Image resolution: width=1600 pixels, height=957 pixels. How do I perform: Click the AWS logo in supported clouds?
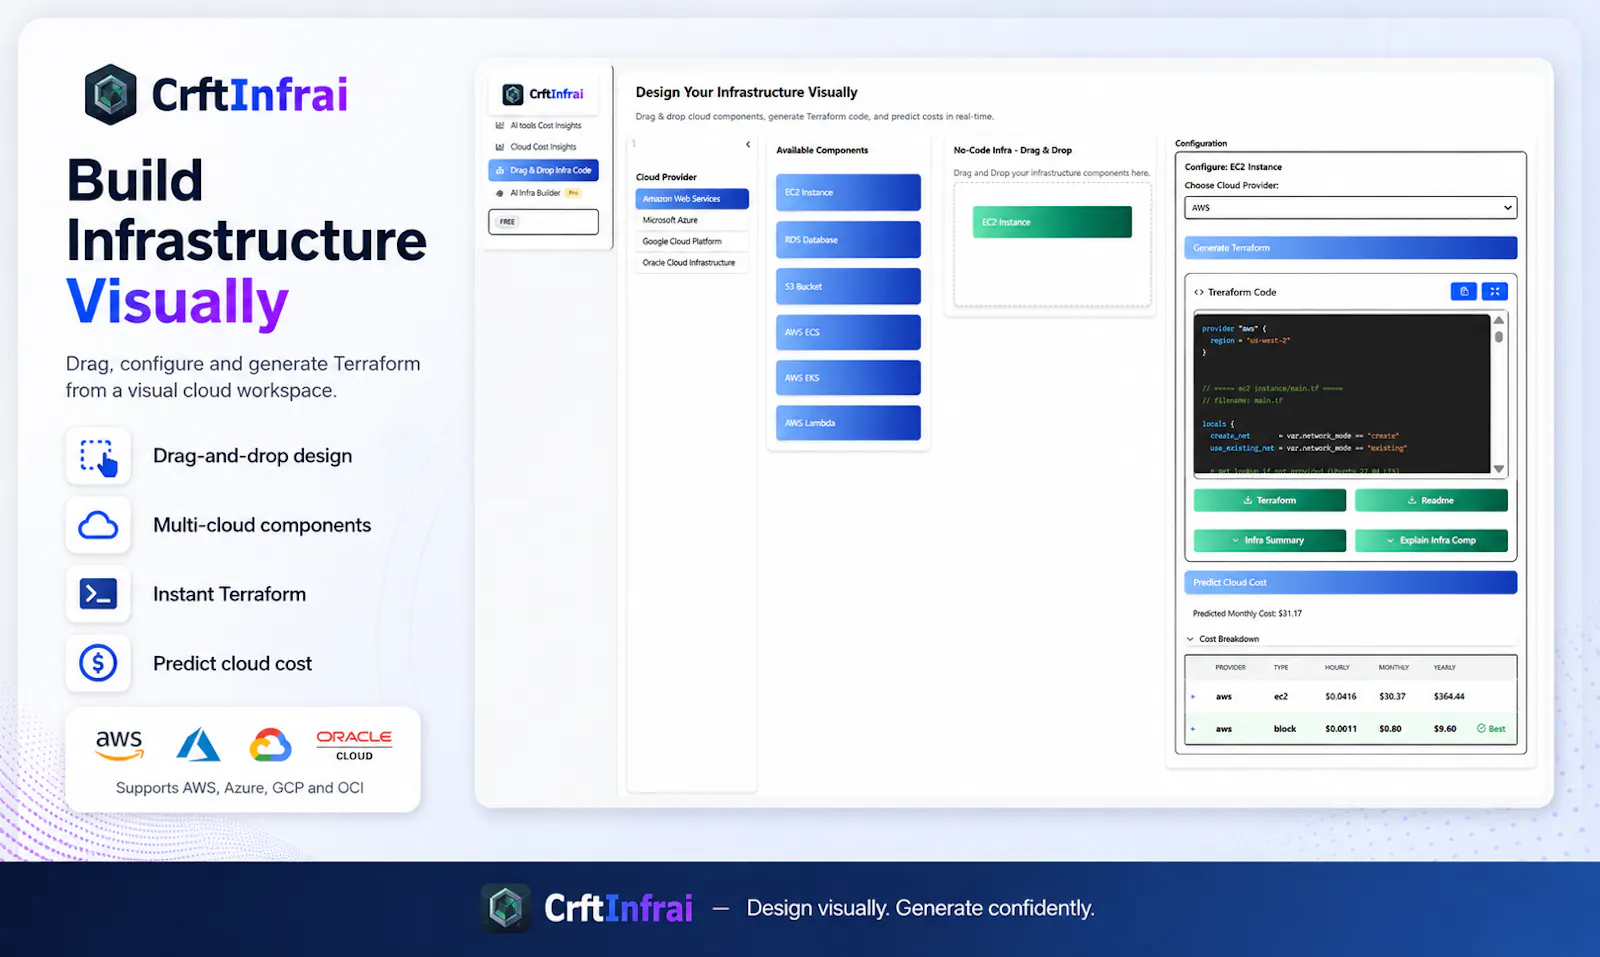119,744
